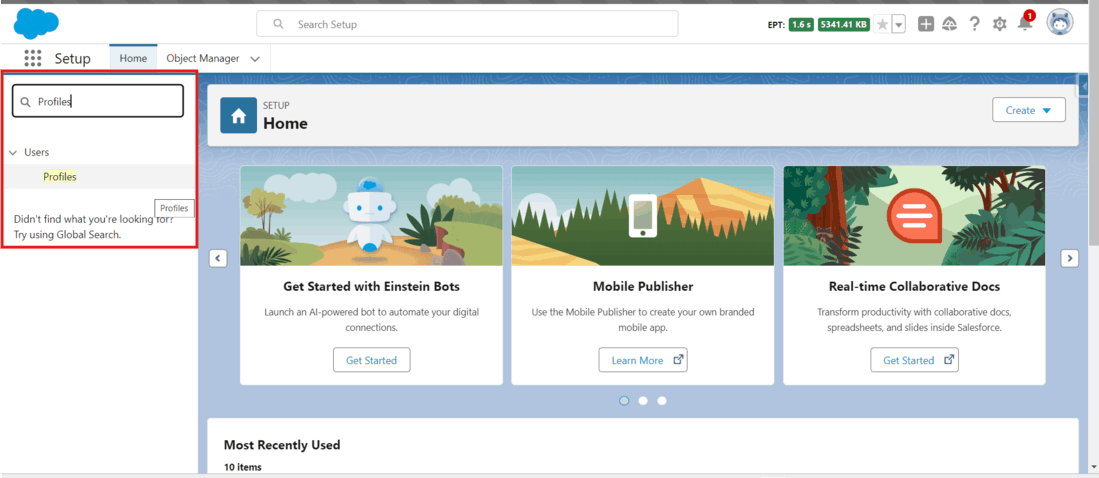Viewport: 1099px width, 478px height.
Task: Click the Mobile Publisher card title
Action: [x=643, y=287]
